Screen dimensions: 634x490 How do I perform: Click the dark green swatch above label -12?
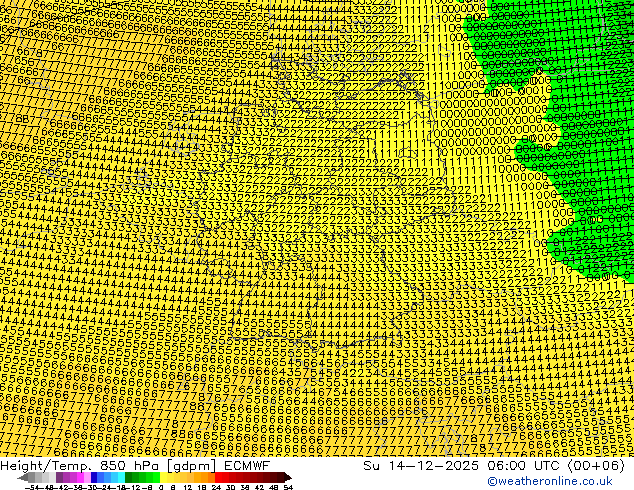click(129, 477)
